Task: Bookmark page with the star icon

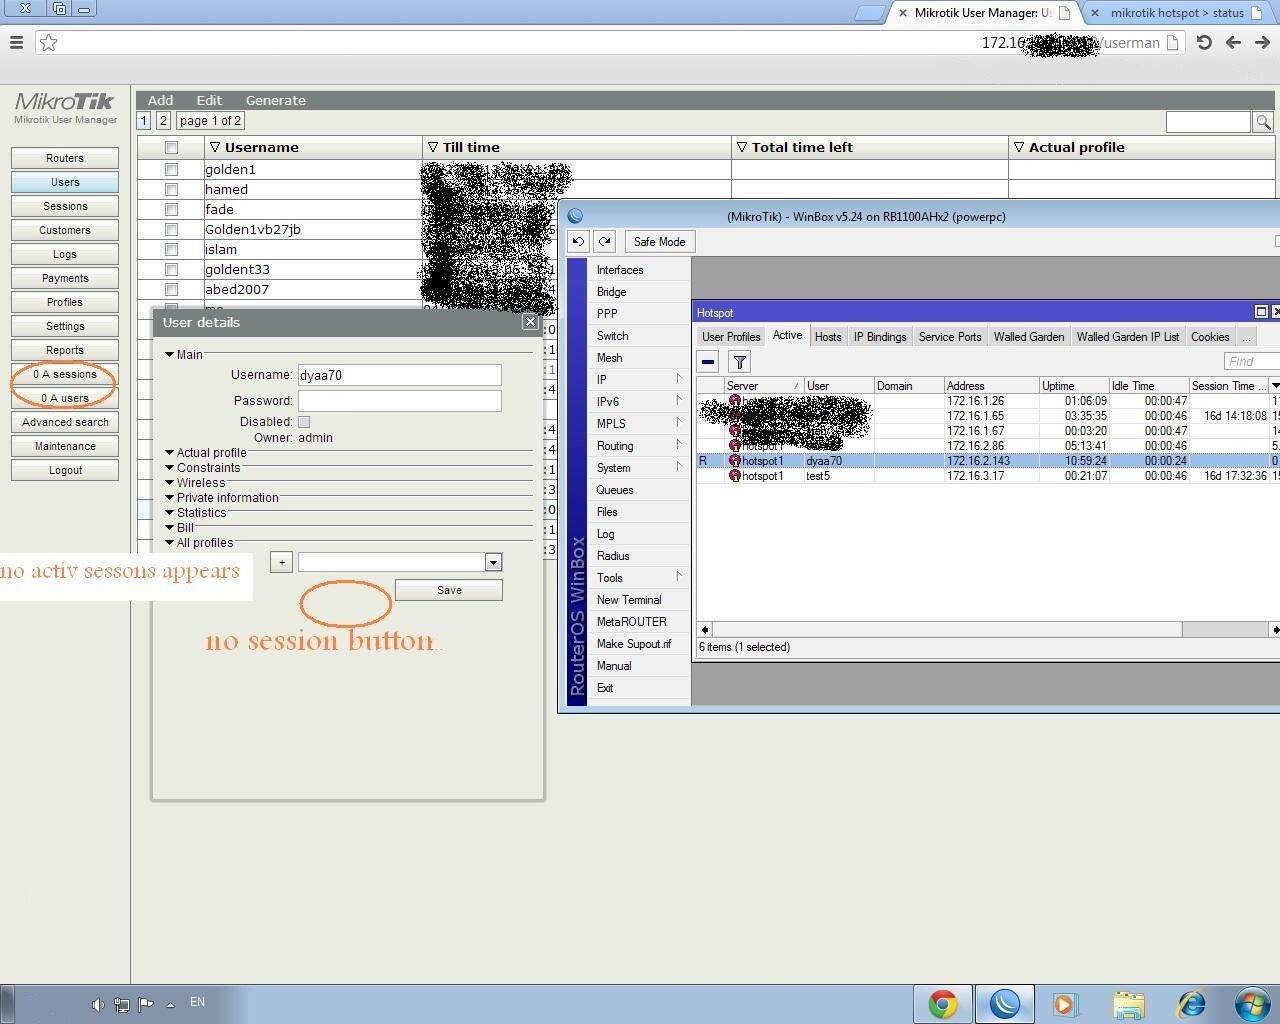Action: click(48, 42)
